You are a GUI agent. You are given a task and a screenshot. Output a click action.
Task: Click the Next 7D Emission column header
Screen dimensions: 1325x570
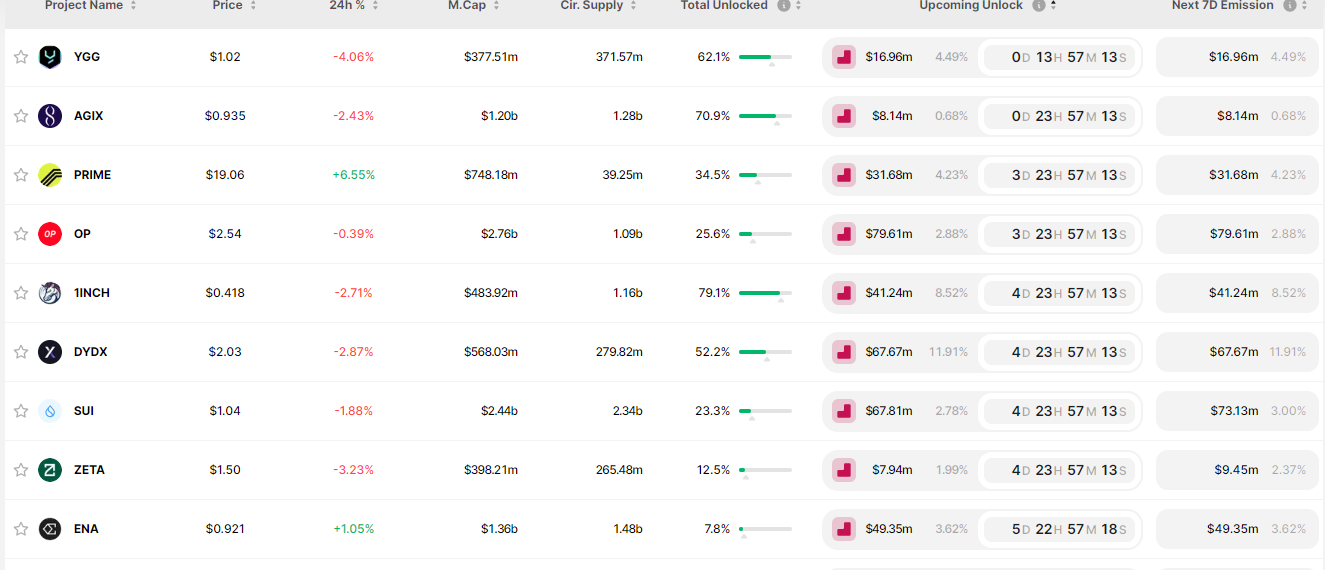(x=1222, y=6)
